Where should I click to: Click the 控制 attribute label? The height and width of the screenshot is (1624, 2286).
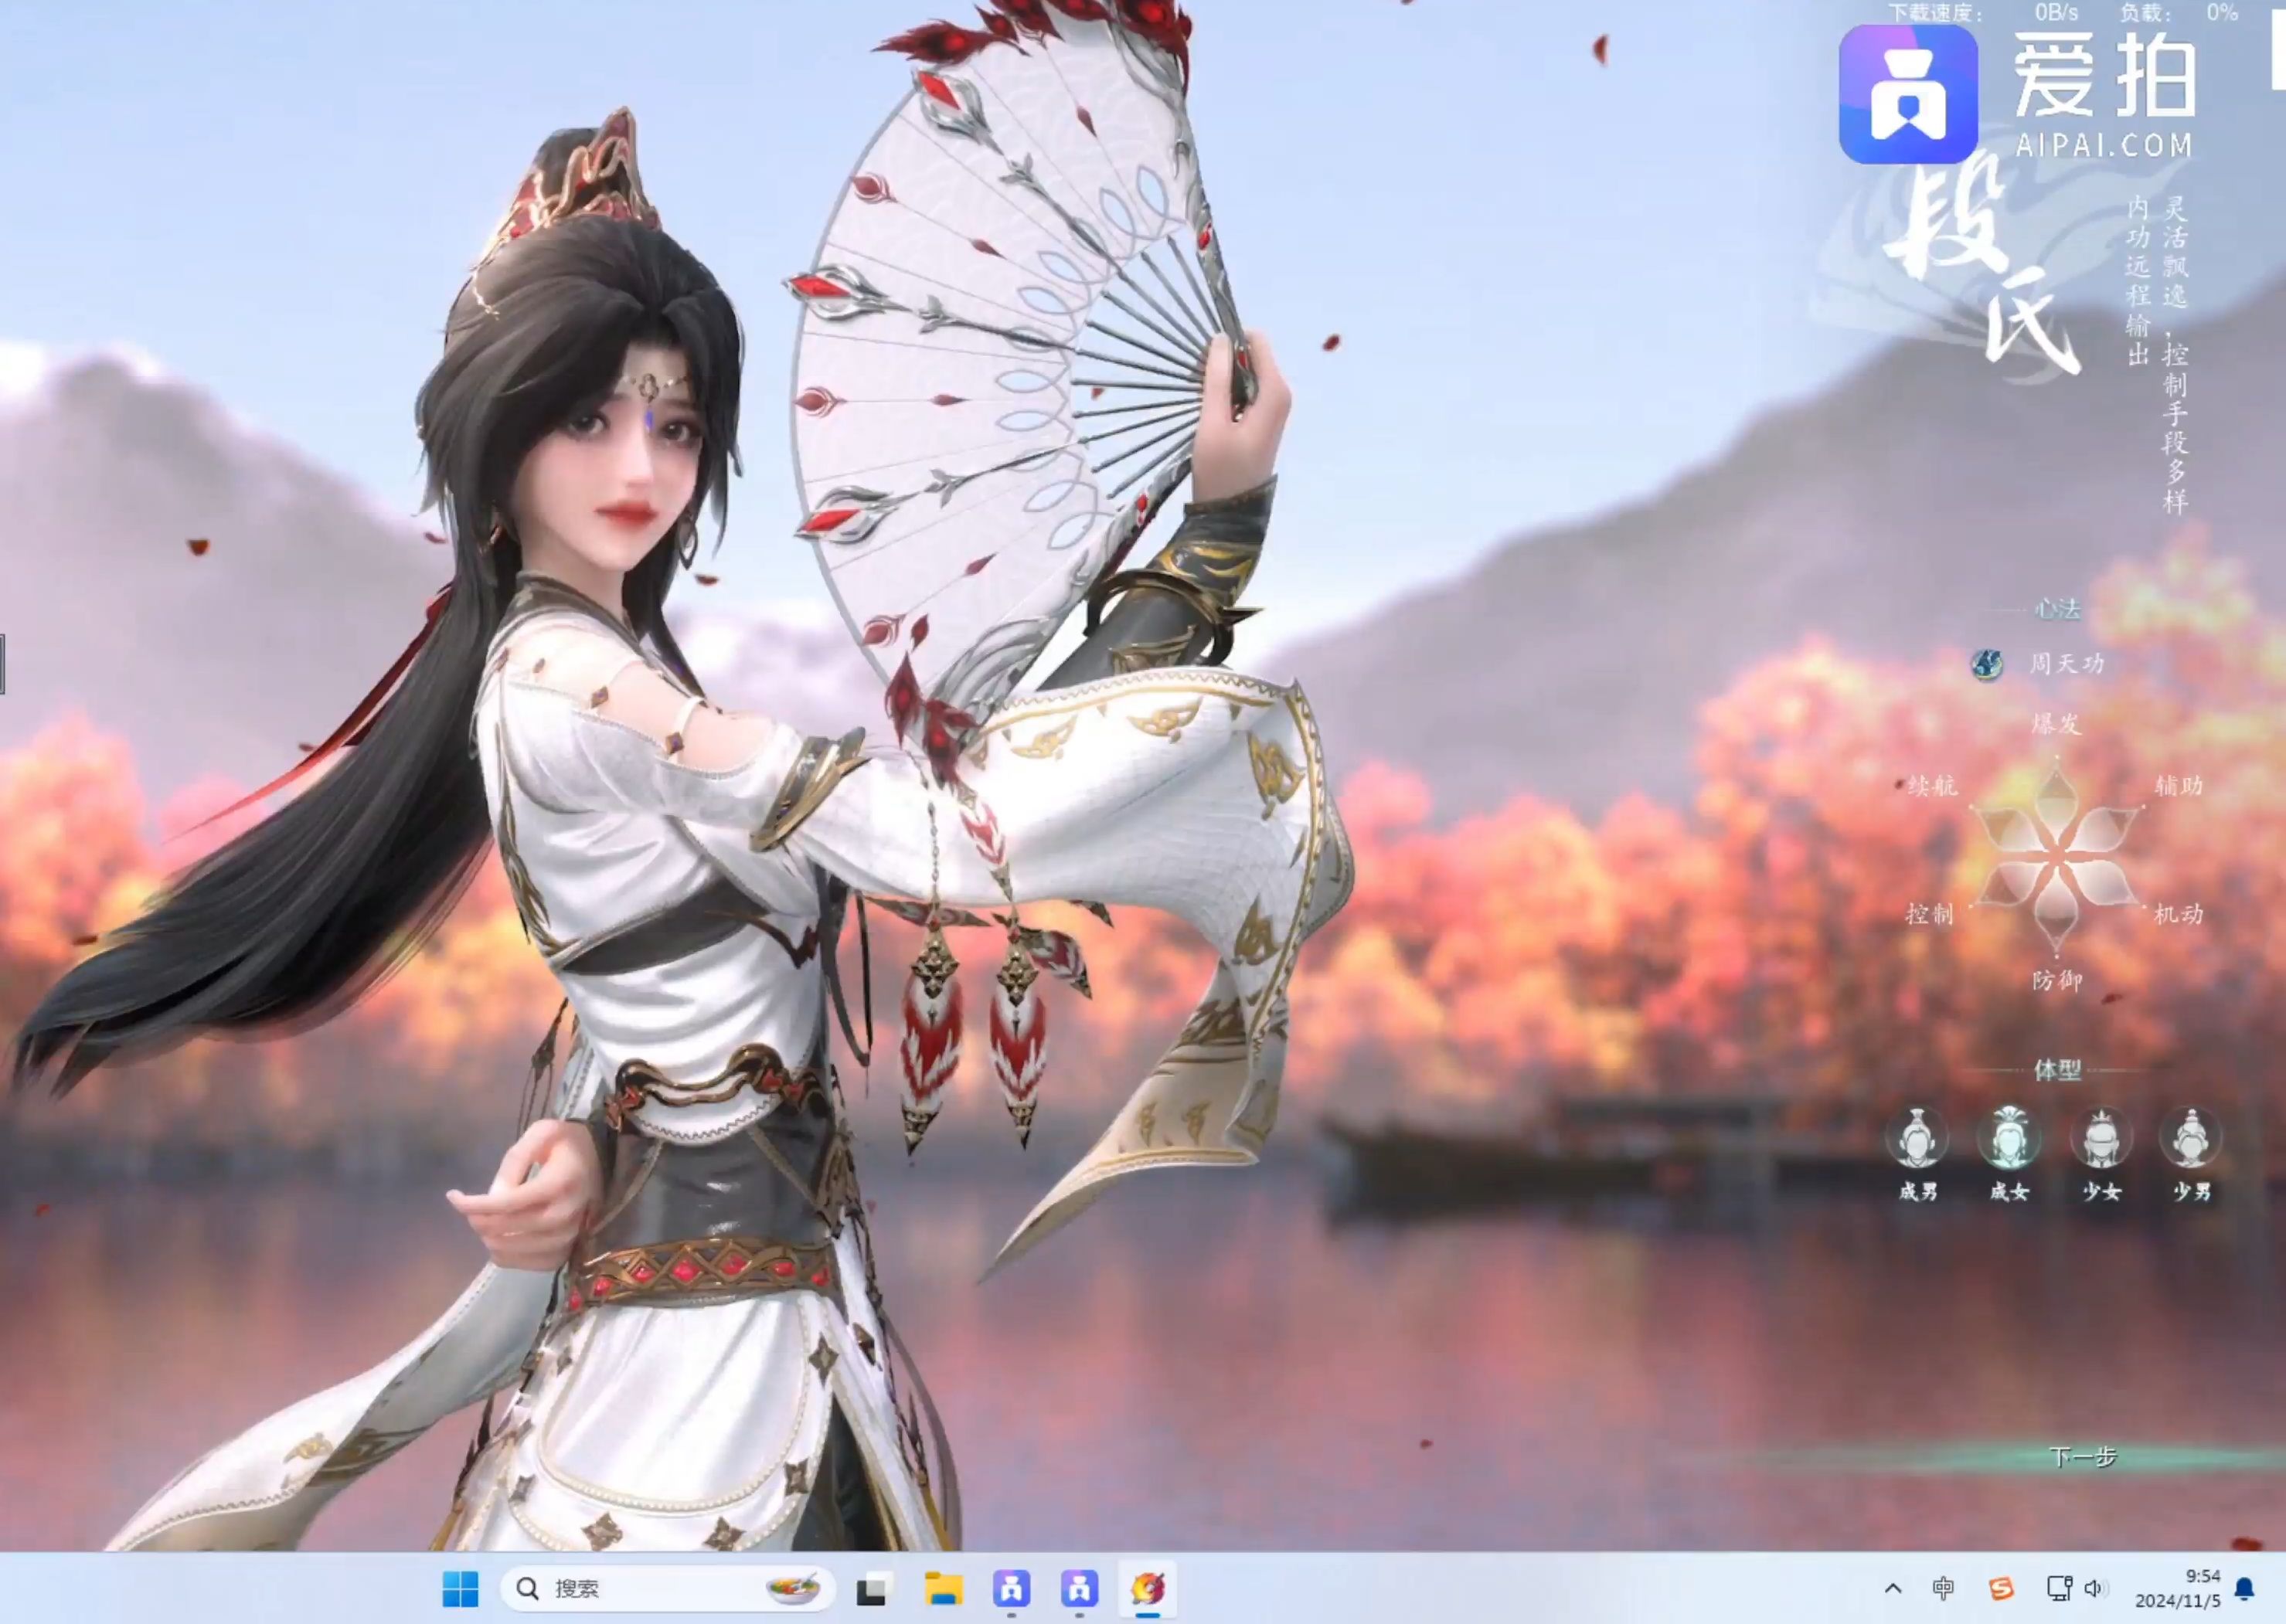[x=1930, y=914]
